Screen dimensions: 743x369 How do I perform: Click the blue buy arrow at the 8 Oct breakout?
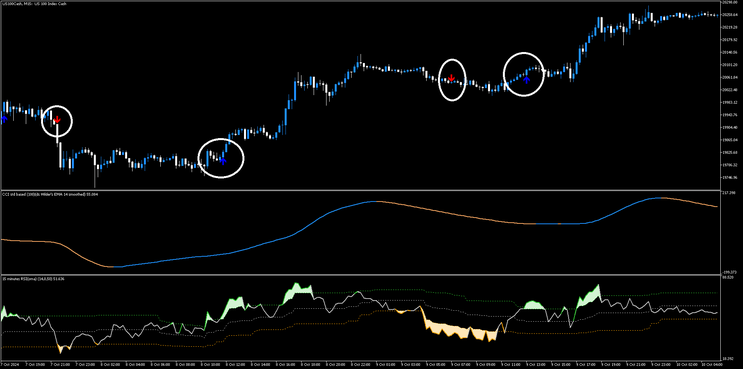(x=223, y=161)
